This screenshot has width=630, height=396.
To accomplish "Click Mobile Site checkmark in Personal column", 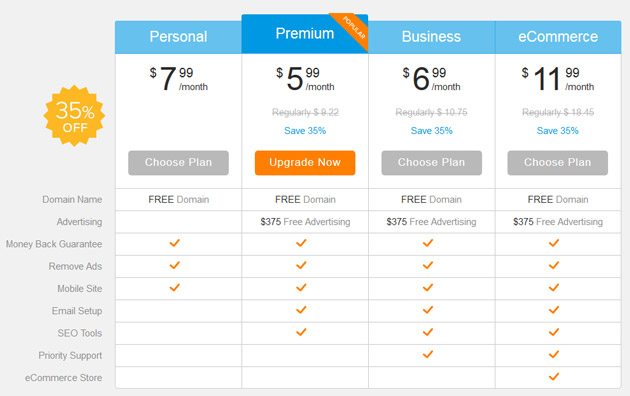I will coord(175,288).
